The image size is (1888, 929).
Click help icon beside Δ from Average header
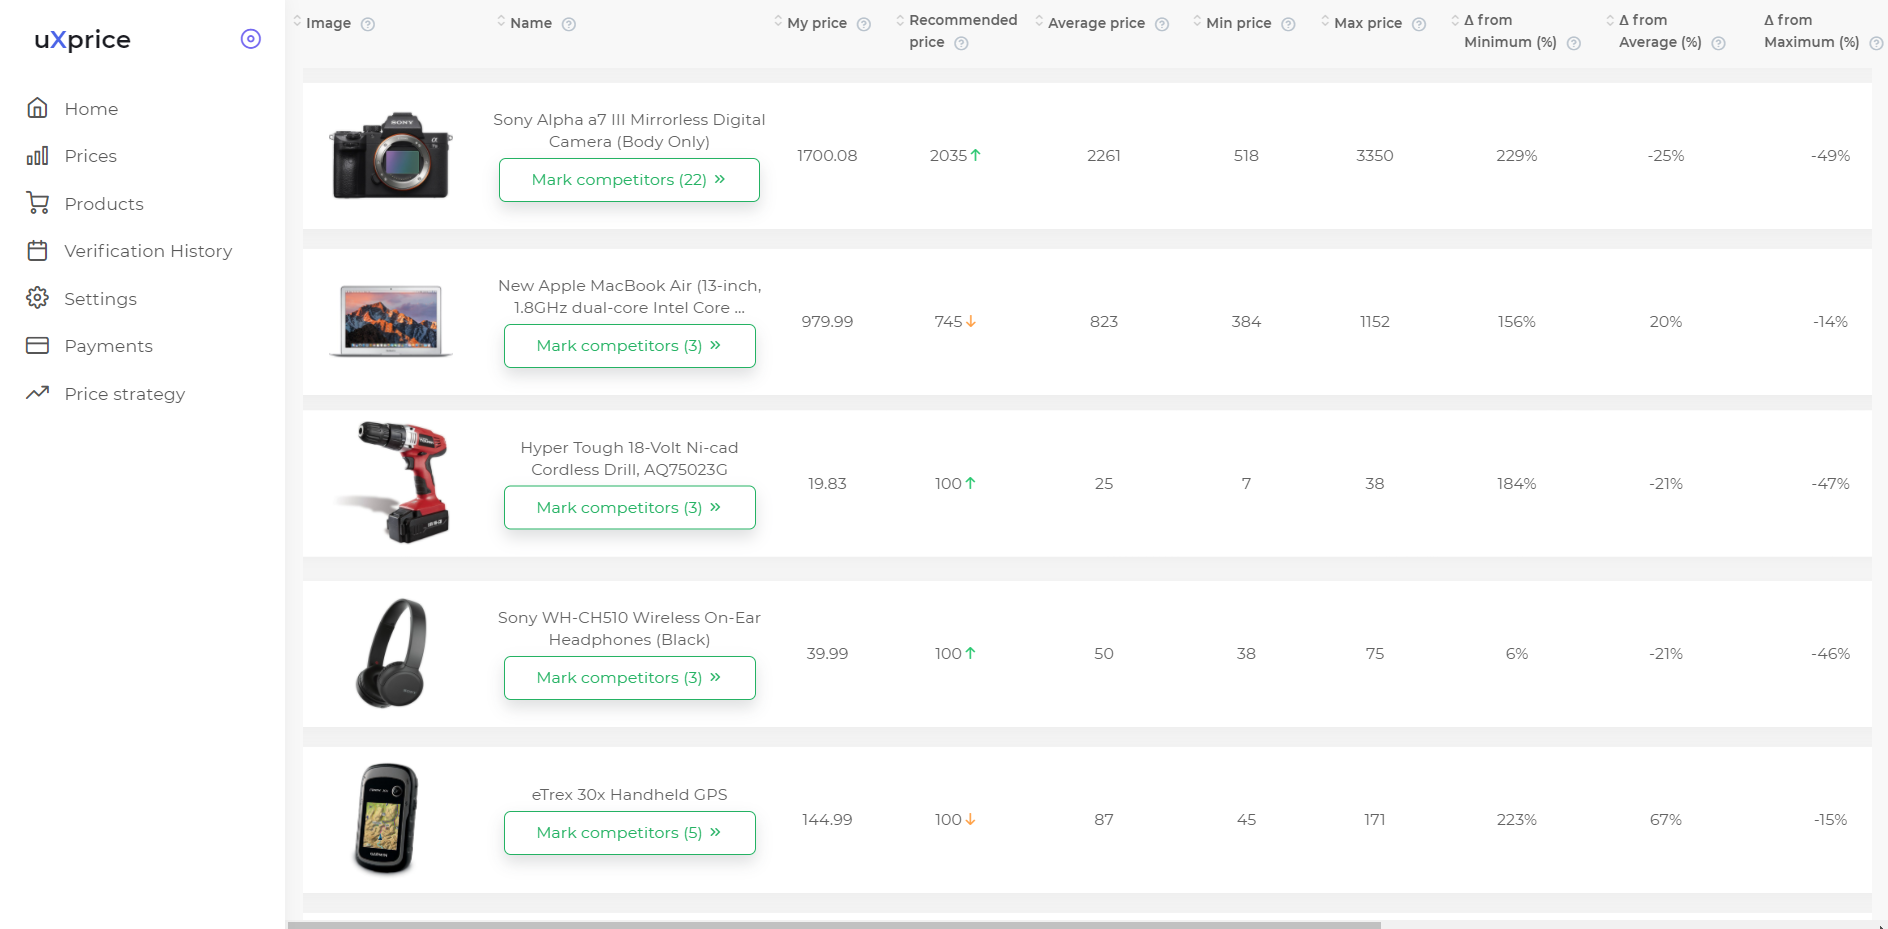(1718, 43)
